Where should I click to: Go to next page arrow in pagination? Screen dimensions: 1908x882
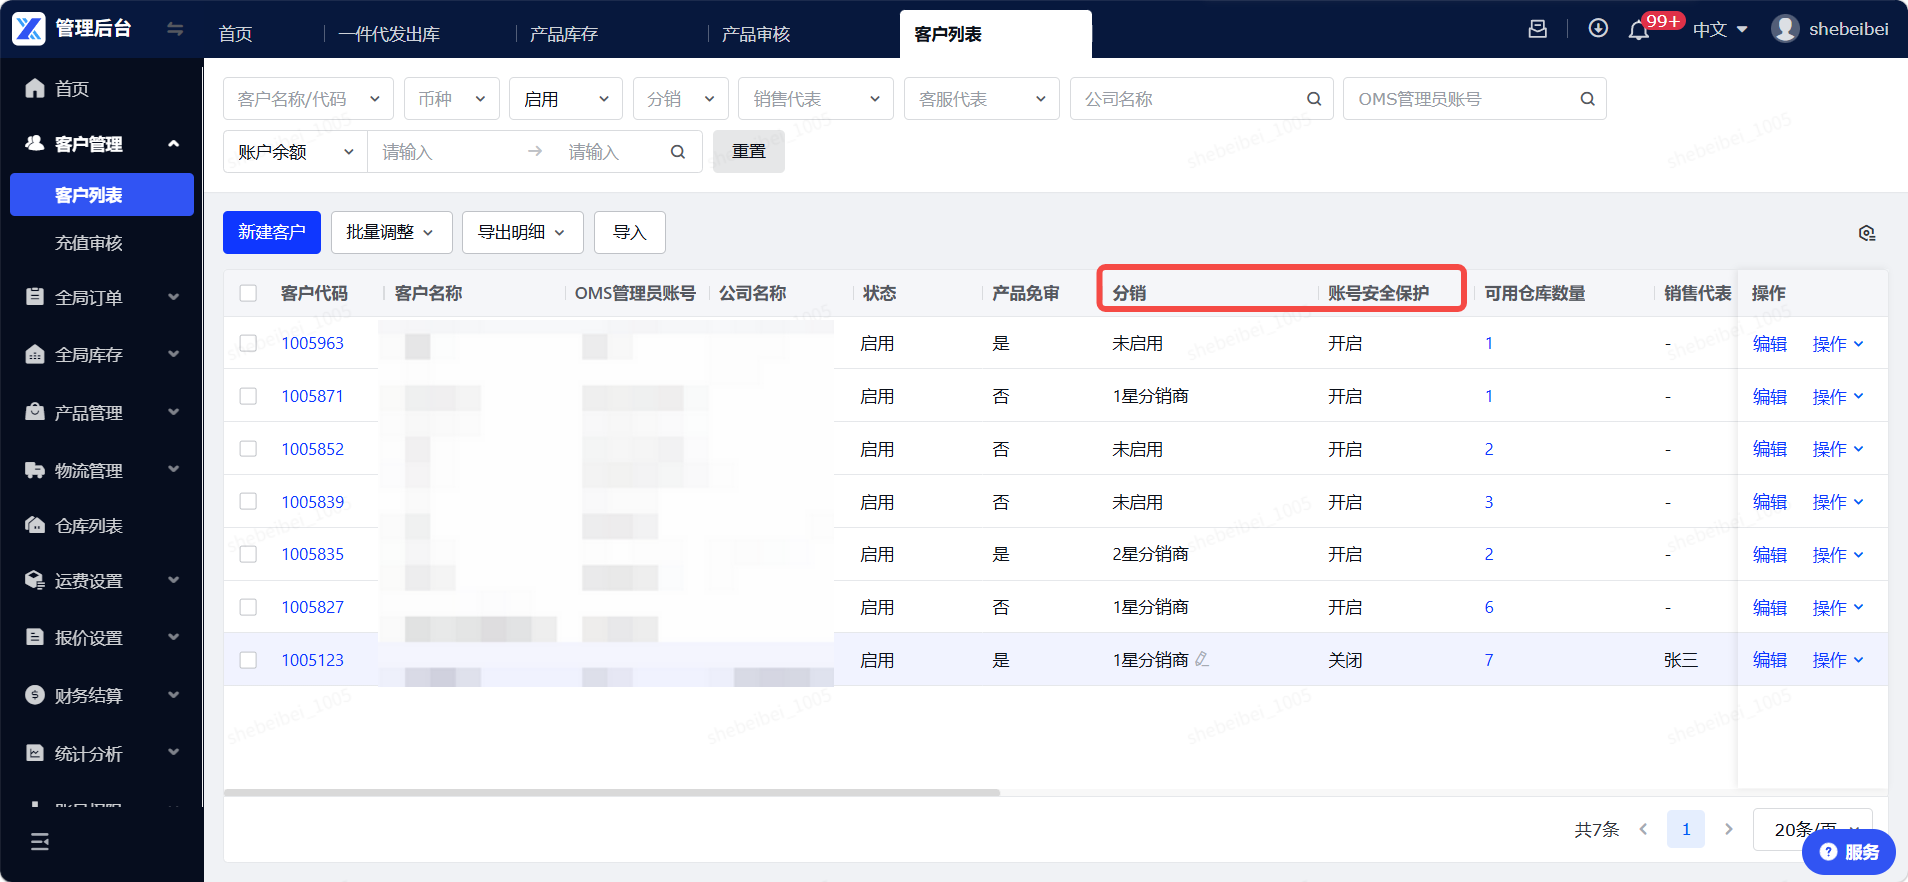1728,829
